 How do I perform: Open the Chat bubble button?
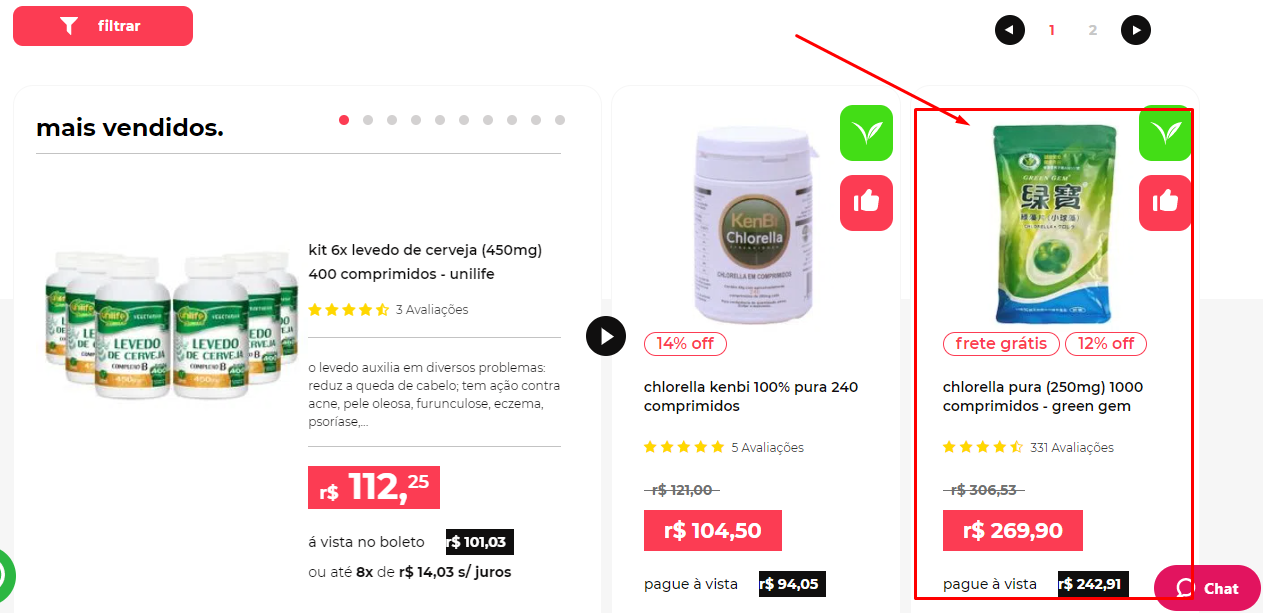pos(1207,588)
